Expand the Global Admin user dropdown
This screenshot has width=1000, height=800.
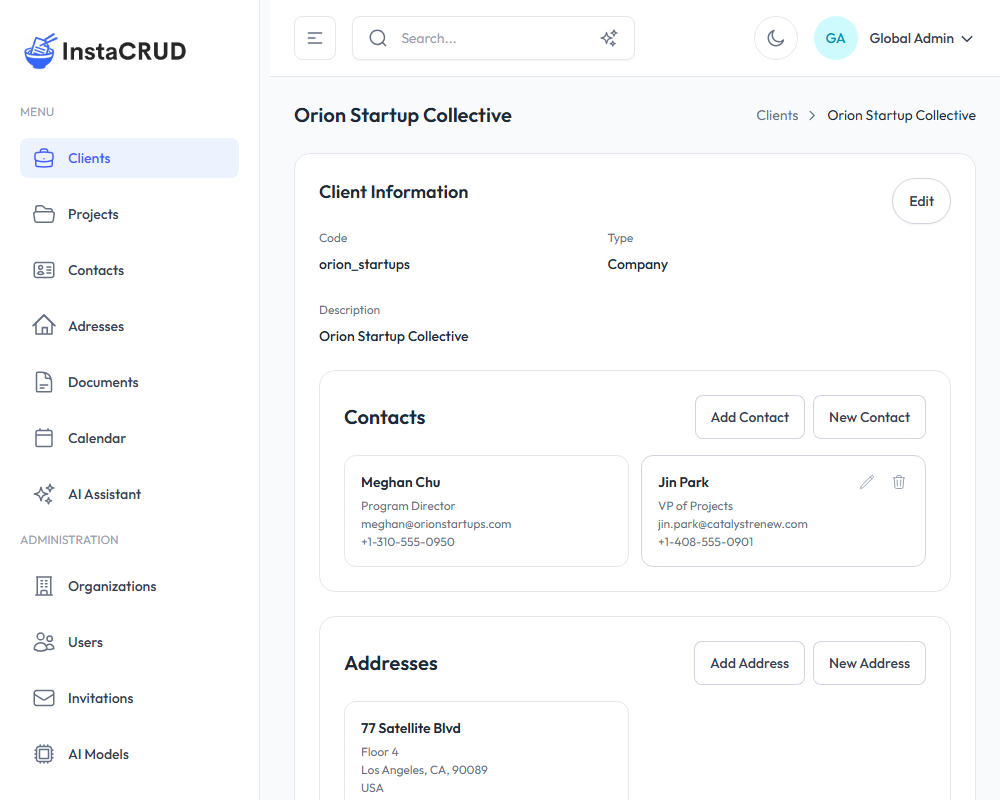coord(921,38)
